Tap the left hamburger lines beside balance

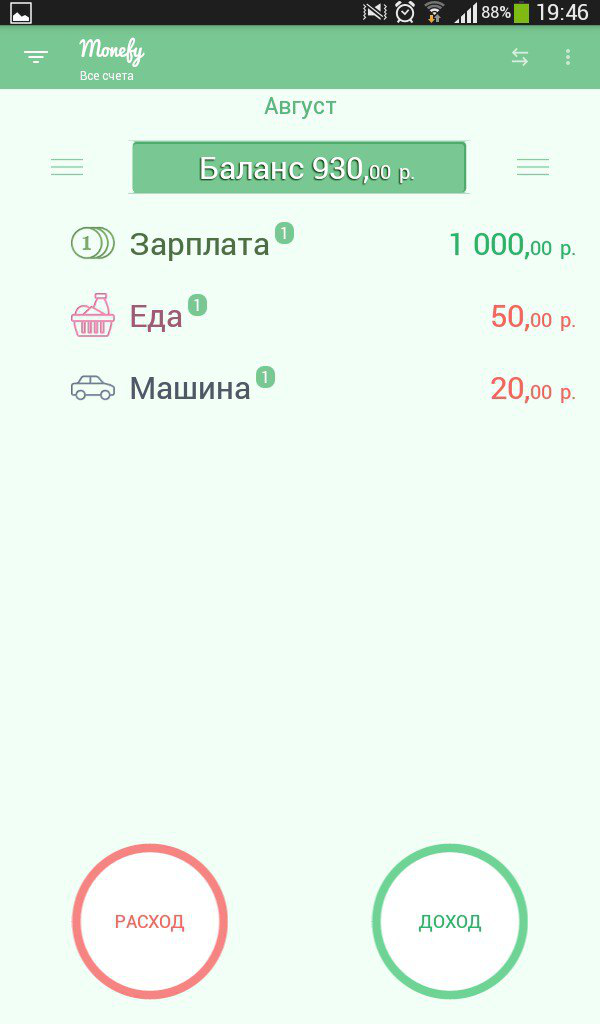click(x=67, y=167)
